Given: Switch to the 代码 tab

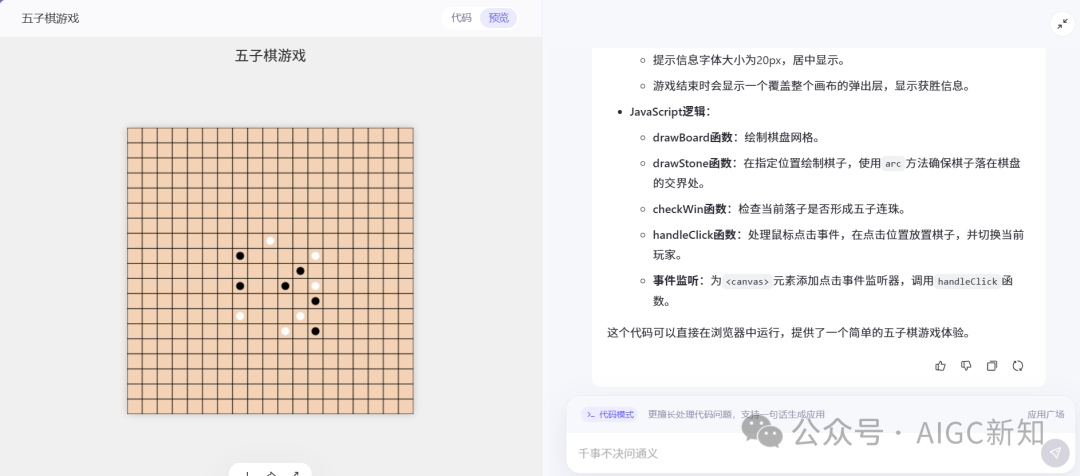Looking at the screenshot, I should coord(461,18).
